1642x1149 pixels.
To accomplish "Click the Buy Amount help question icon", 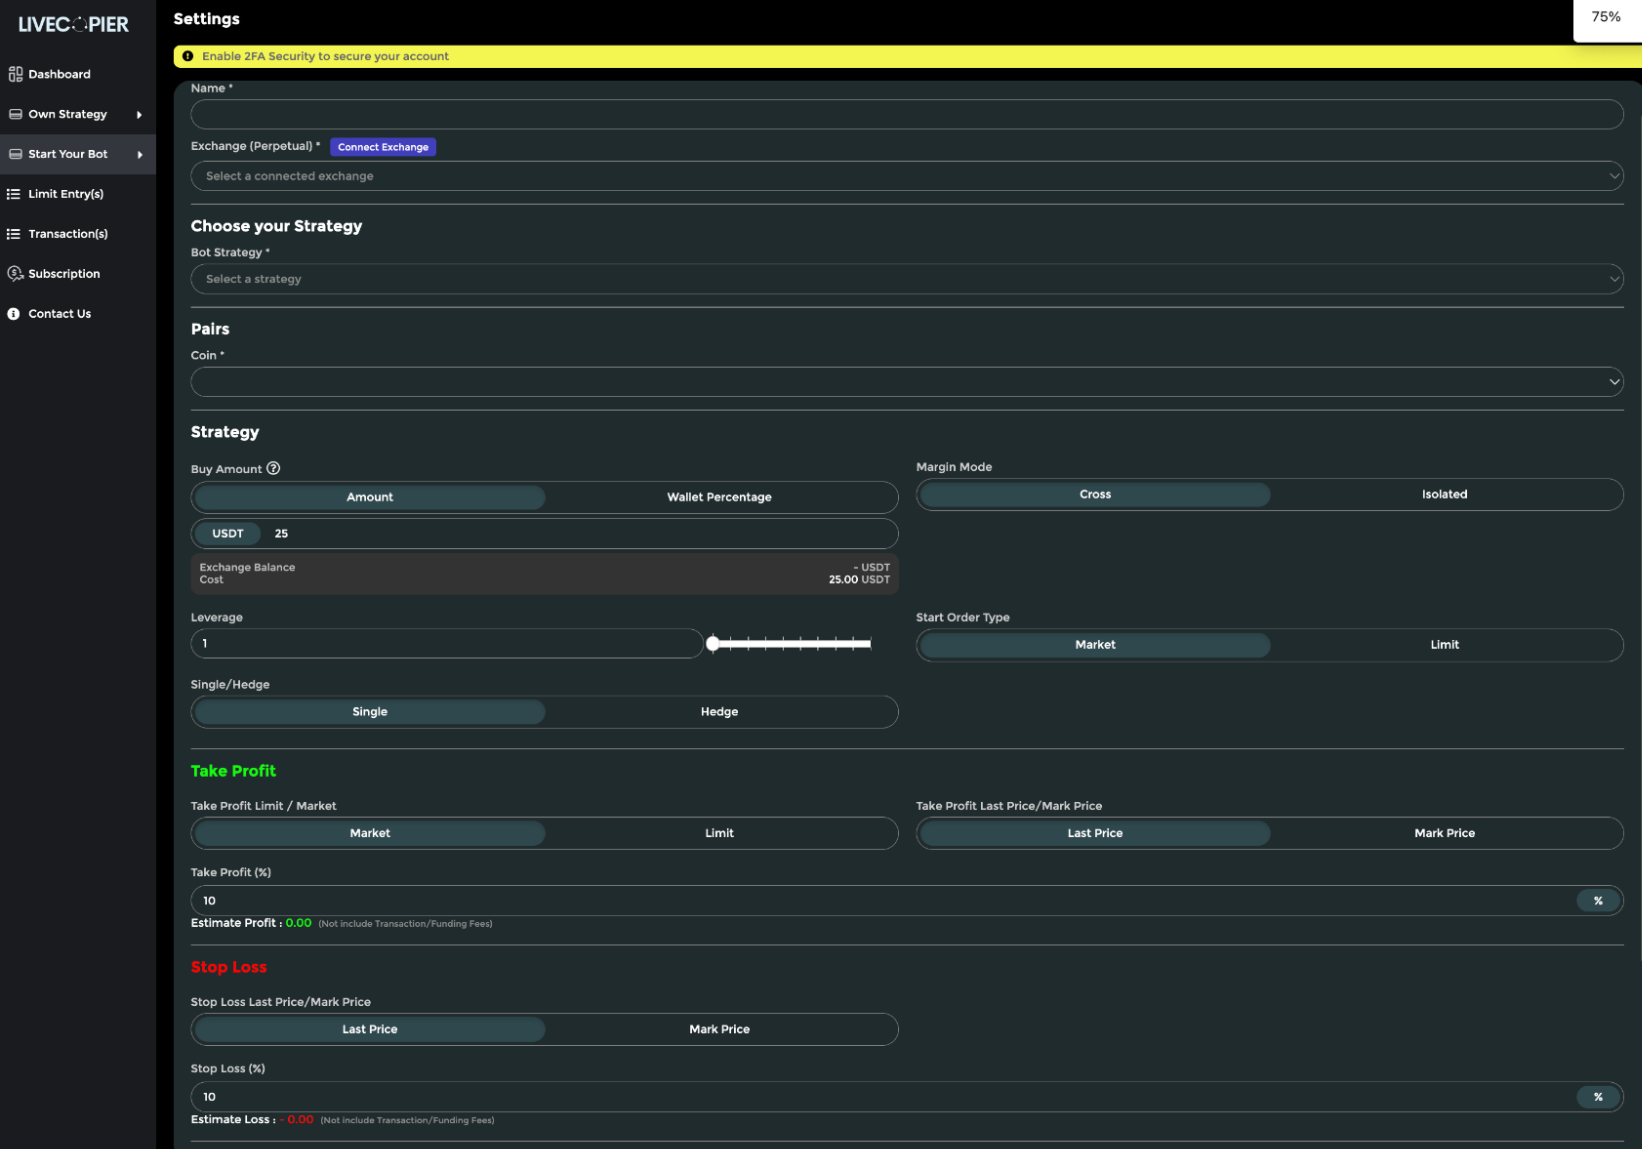I will click(273, 468).
